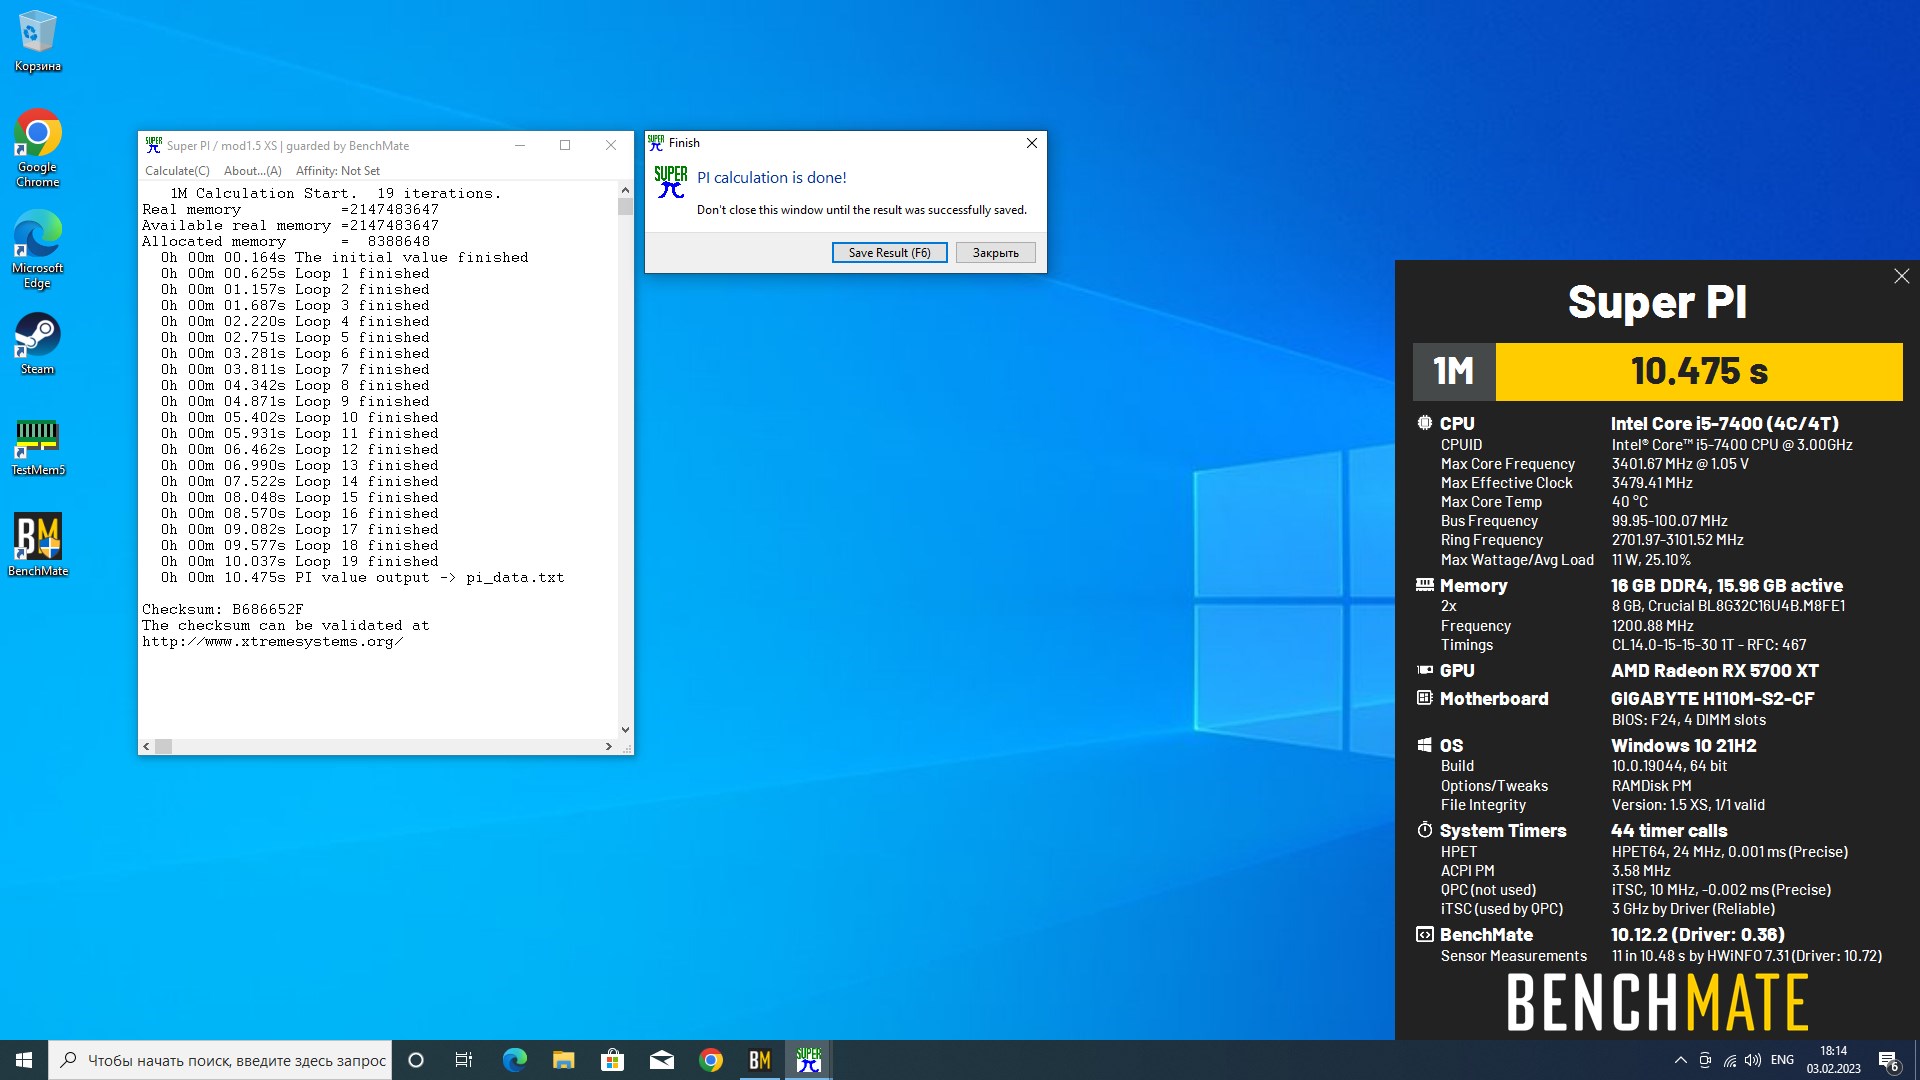Click horizontal scrollbar thumb in Super PI log
This screenshot has width=1920, height=1080.
click(163, 746)
